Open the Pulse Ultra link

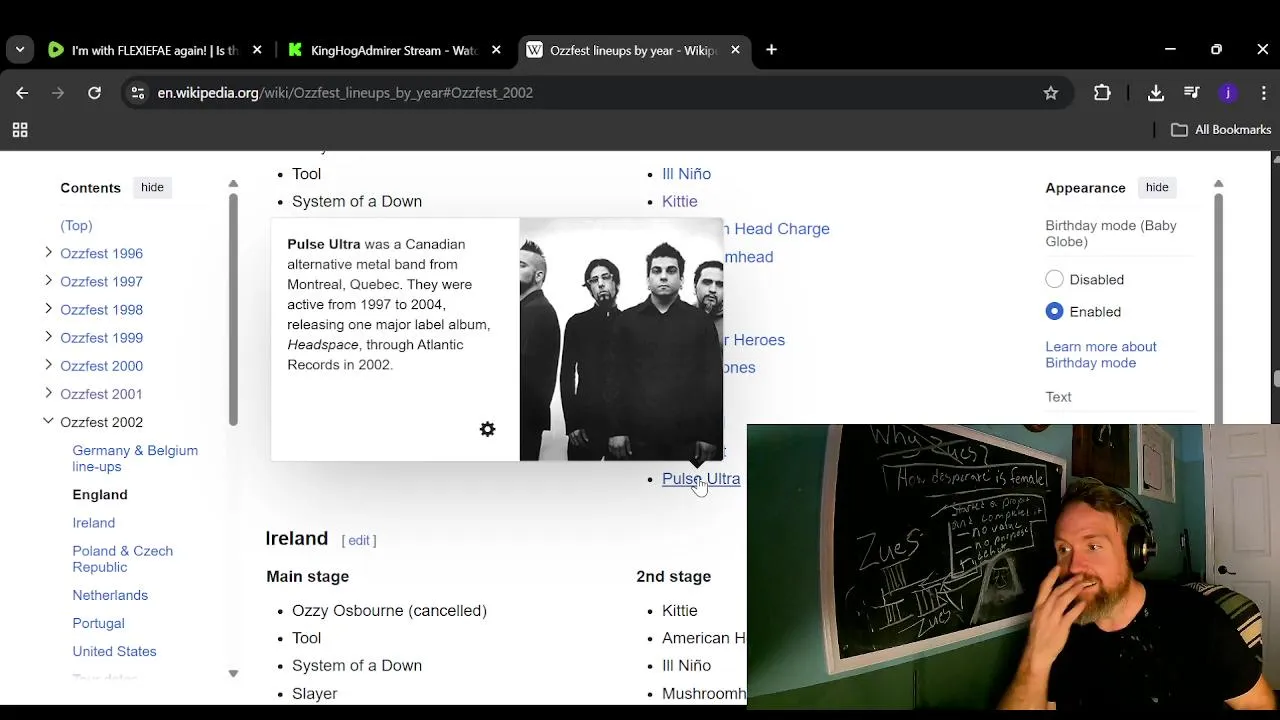pyautogui.click(x=701, y=478)
